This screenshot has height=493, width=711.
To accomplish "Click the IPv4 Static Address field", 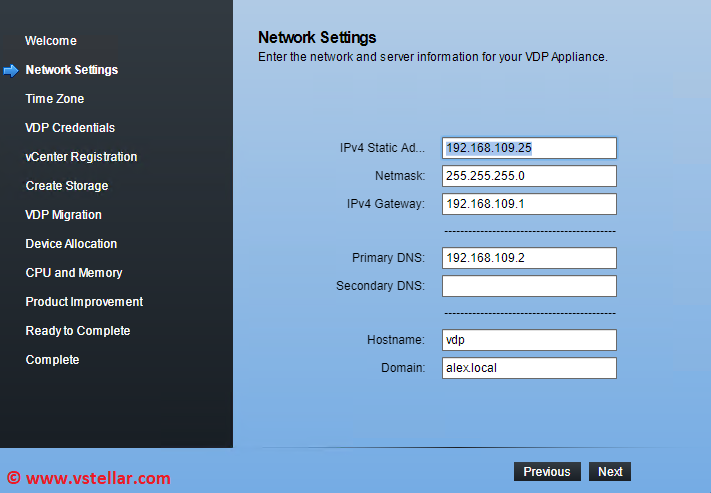I will [529, 148].
